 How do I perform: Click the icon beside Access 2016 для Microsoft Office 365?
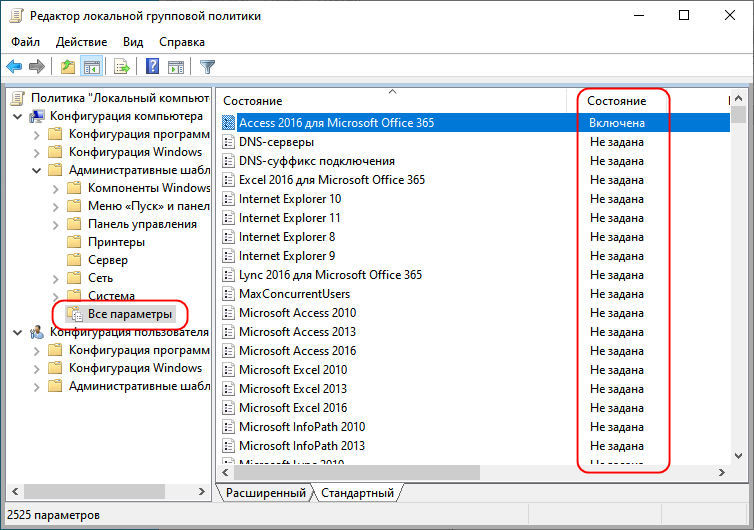tap(228, 123)
